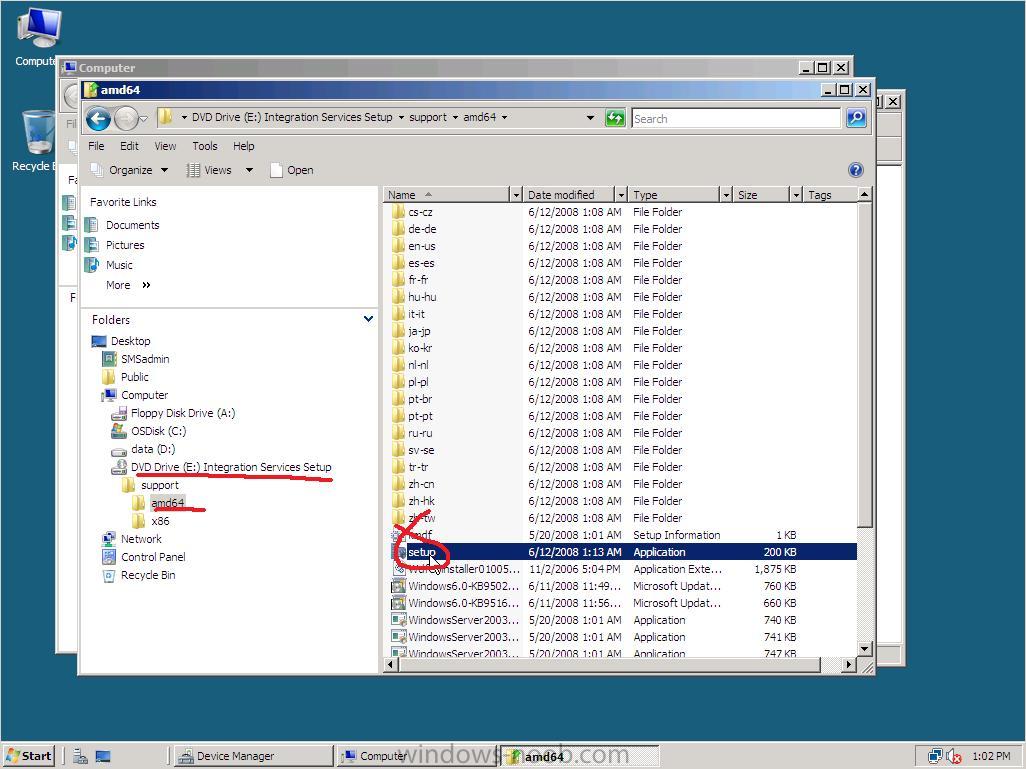Image resolution: width=1026 pixels, height=769 pixels.
Task: Click the horizontal scrollbar right arrow
Action: [x=848, y=665]
